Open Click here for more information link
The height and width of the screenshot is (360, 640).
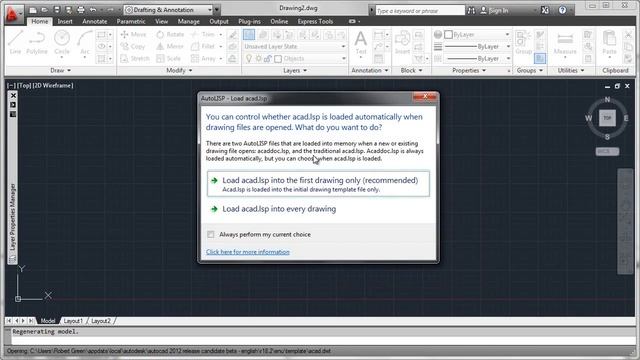(x=248, y=252)
